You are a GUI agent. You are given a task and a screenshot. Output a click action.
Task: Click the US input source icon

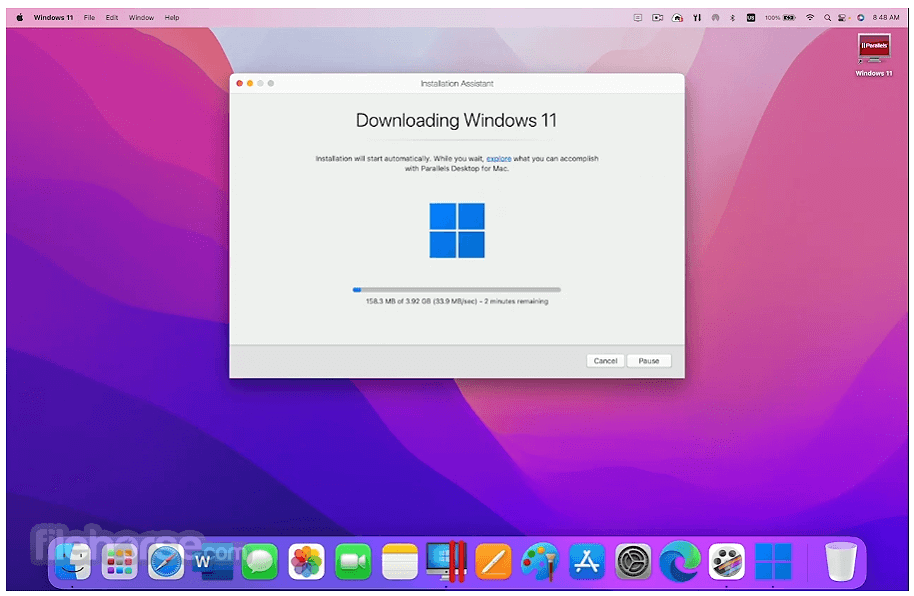(x=751, y=17)
